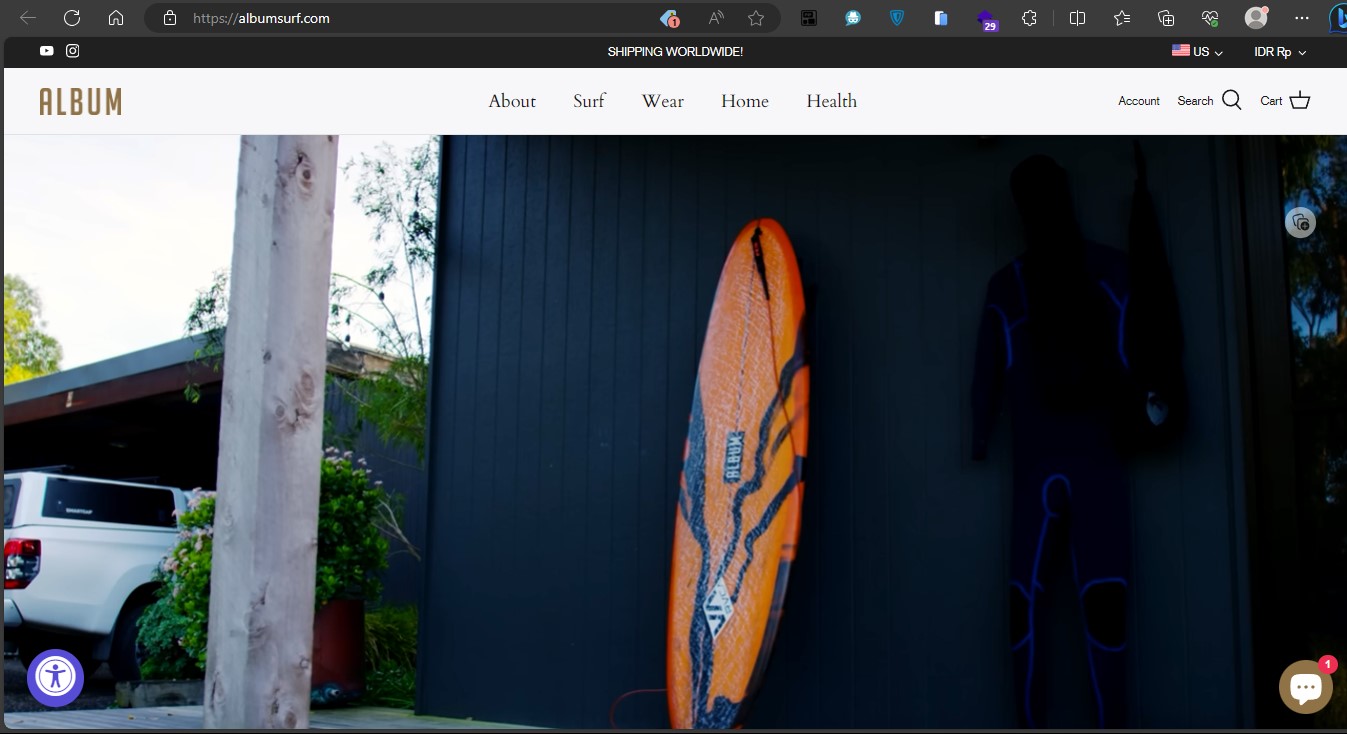Screen dimensions: 1347x734
Task: View site info via the padlock icon
Action: (x=170, y=18)
